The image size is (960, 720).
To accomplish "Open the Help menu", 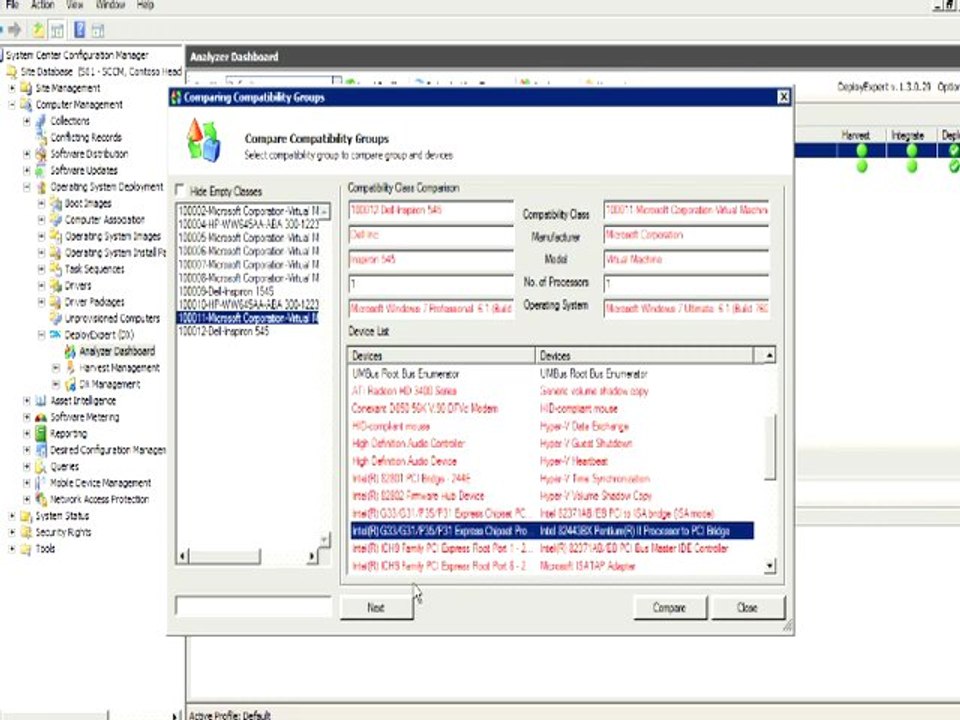I will coord(145,4).
